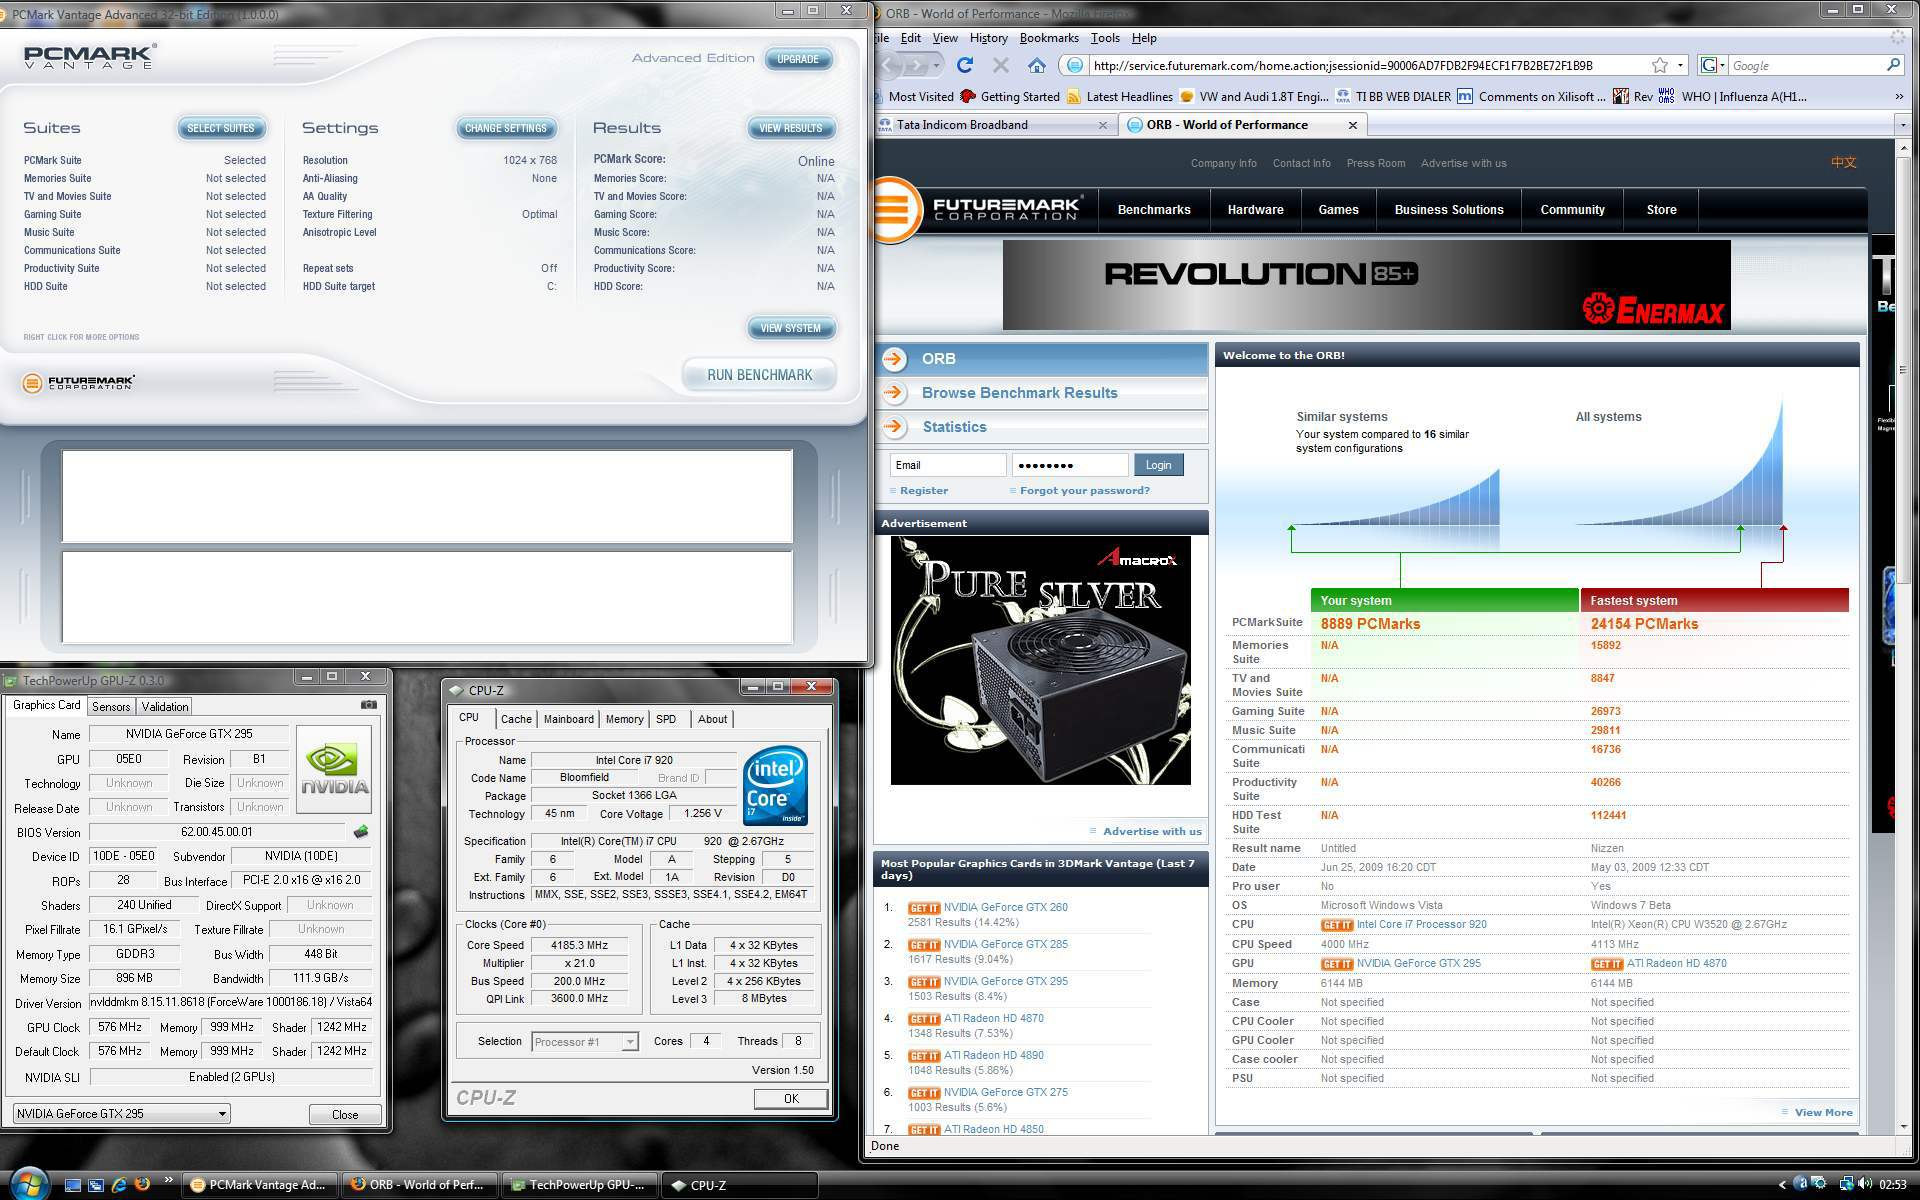Switch to the Cache tab in CPU-Z
1920x1200 pixels.
[516, 719]
